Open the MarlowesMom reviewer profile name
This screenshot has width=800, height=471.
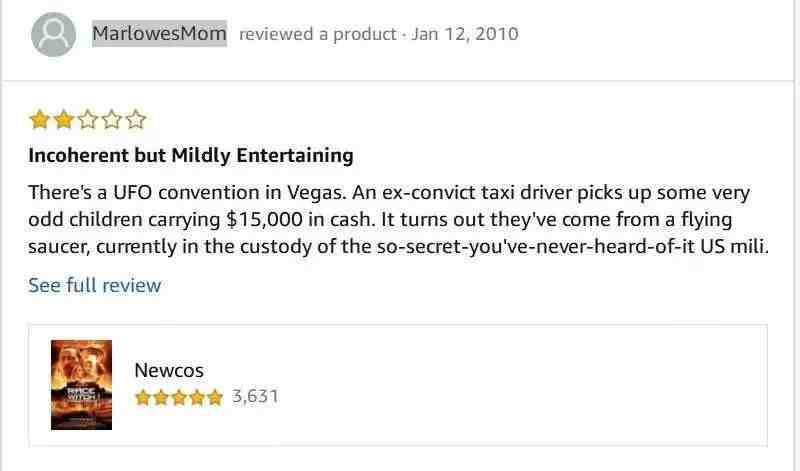[159, 34]
